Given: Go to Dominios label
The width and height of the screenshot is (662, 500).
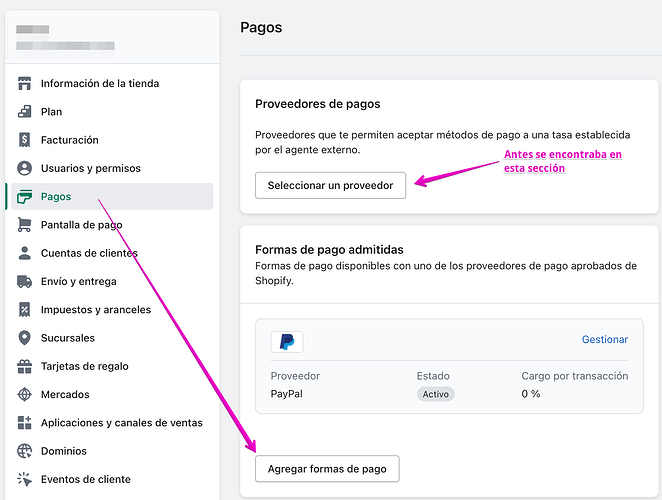Looking at the screenshot, I should coord(64,451).
